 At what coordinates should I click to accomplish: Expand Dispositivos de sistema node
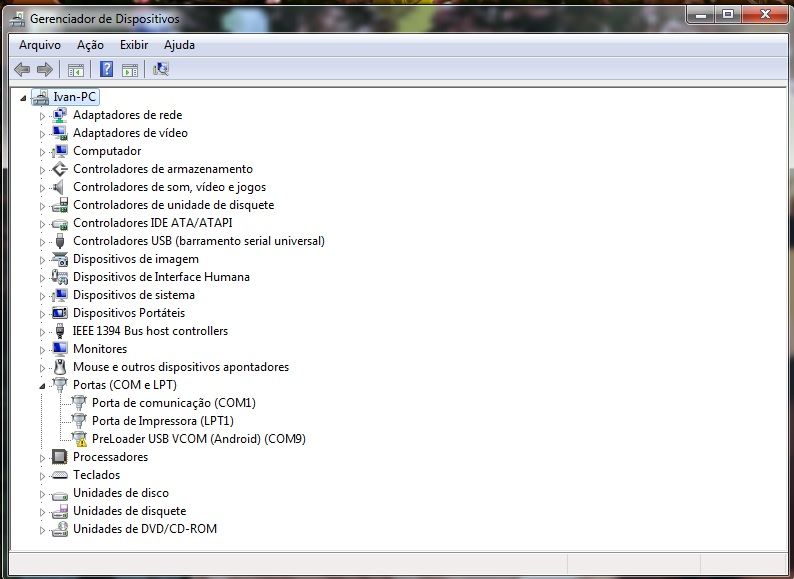[42, 296]
